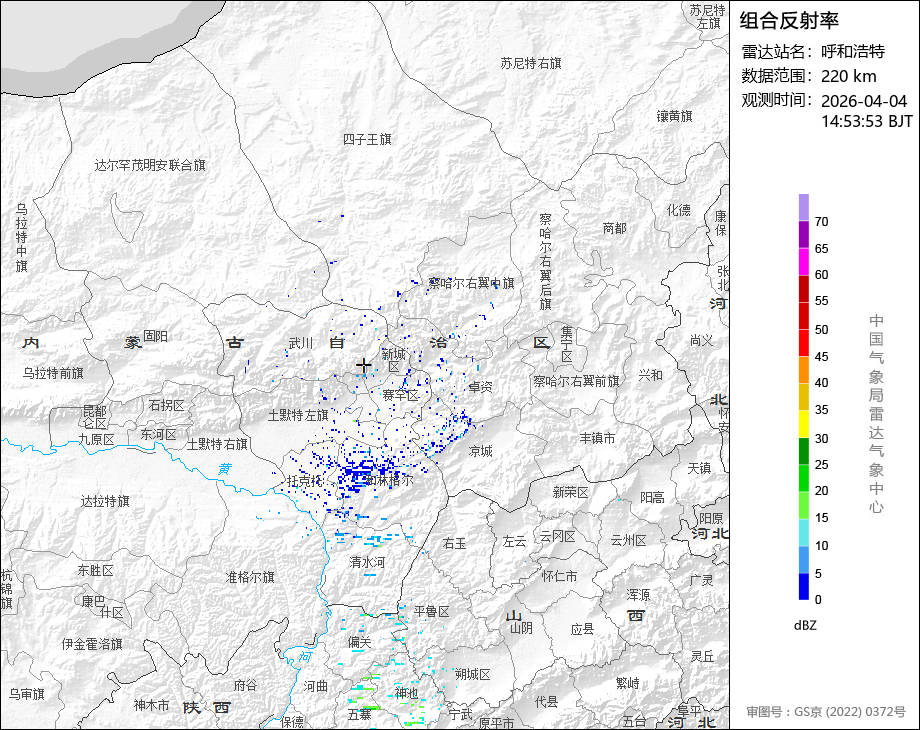Click the 四子王旗 map label
The image size is (920, 730).
pos(367,140)
